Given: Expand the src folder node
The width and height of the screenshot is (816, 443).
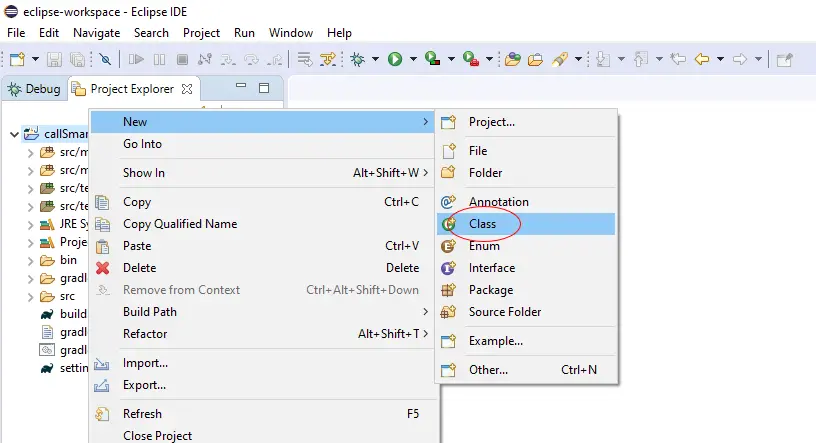Looking at the screenshot, I should pyautogui.click(x=30, y=297).
